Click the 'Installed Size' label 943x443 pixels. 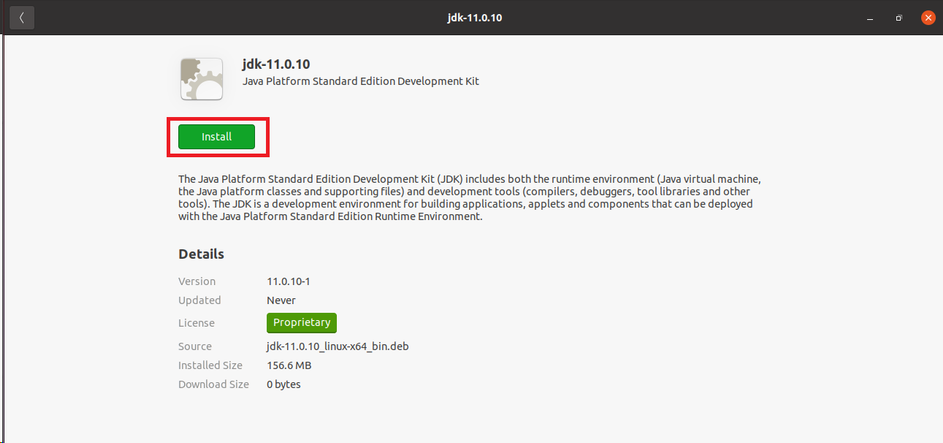(x=210, y=365)
